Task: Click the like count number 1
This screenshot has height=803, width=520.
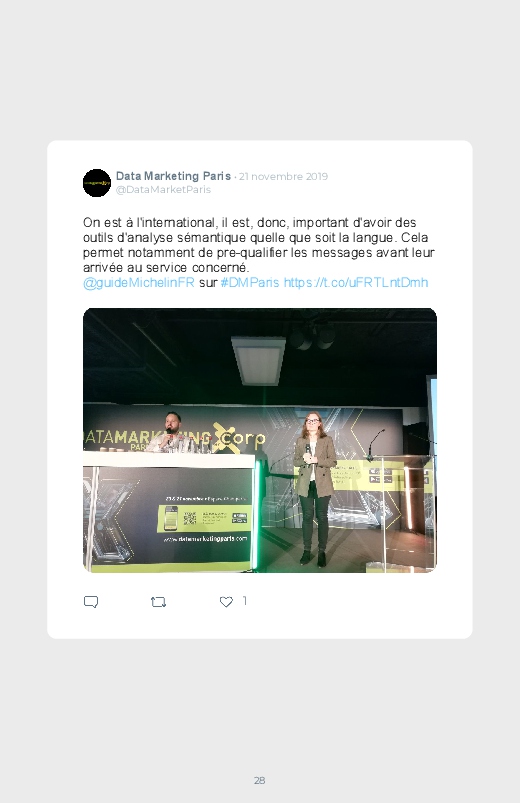Action: pyautogui.click(x=245, y=601)
